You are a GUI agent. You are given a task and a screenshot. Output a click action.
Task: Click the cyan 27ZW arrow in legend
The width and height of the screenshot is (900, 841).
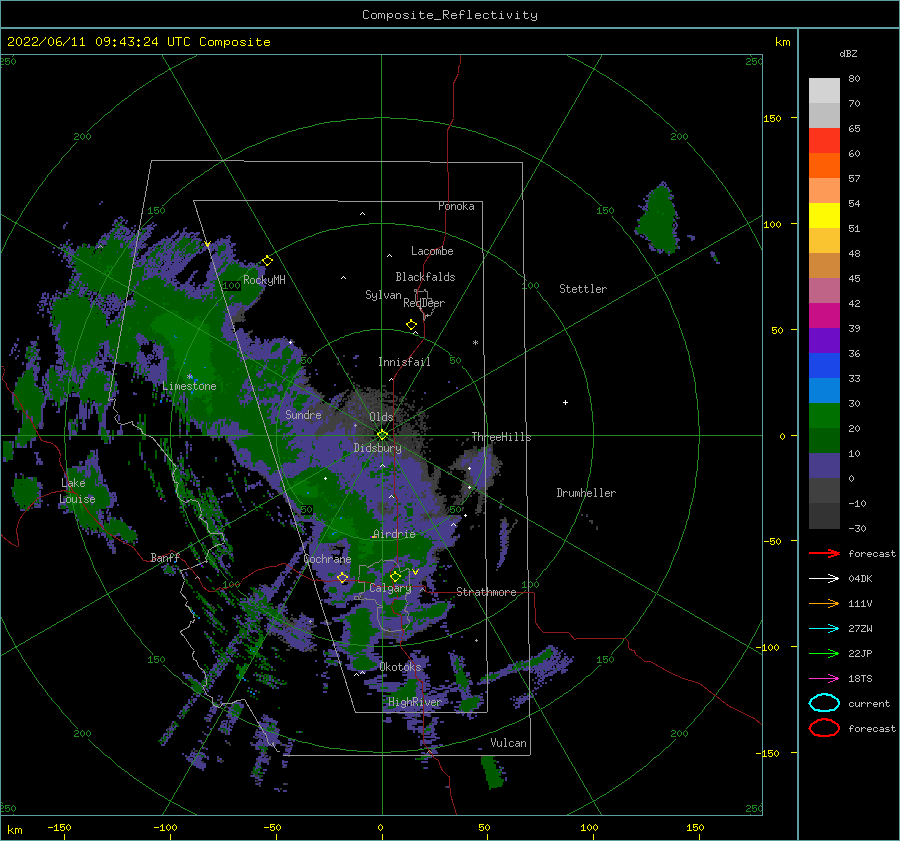click(824, 629)
